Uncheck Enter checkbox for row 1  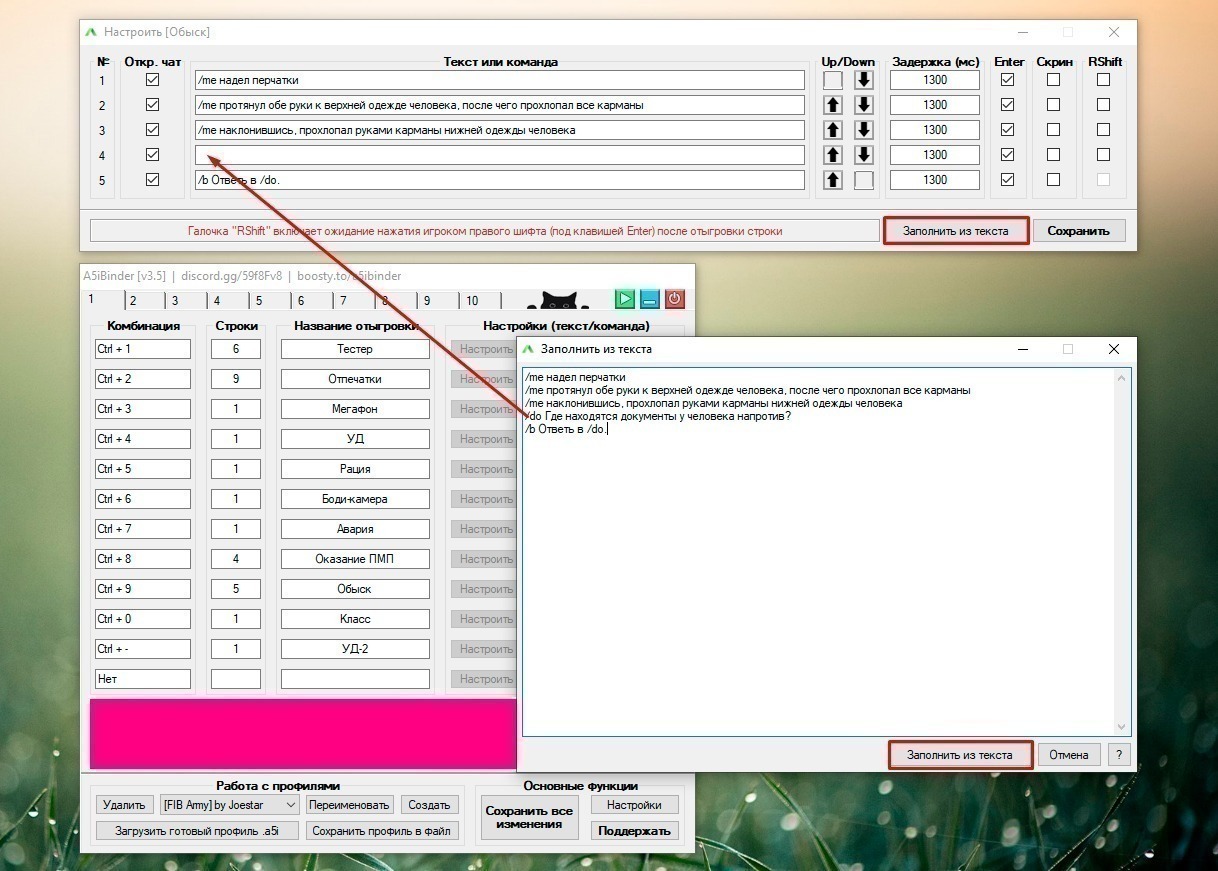click(1007, 79)
